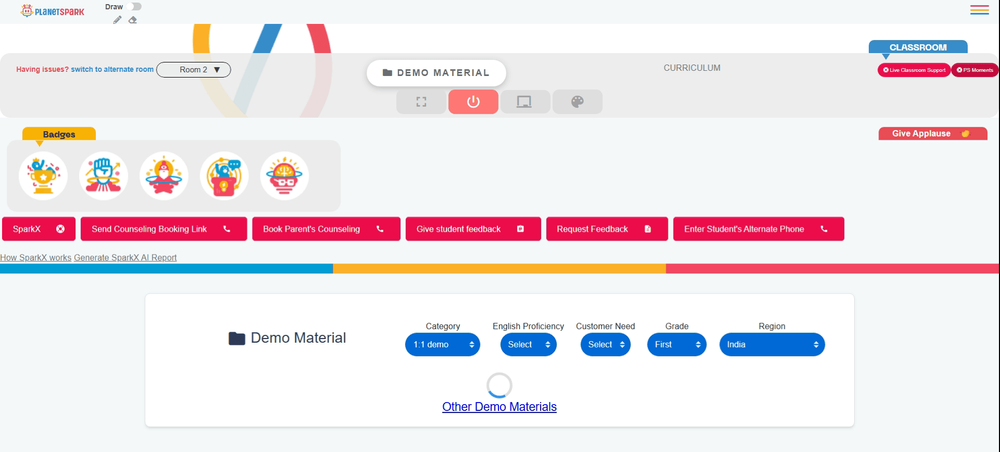1000x452 pixels.
Task: Click the Demo Material folder icon in panel
Action: pos(237,339)
